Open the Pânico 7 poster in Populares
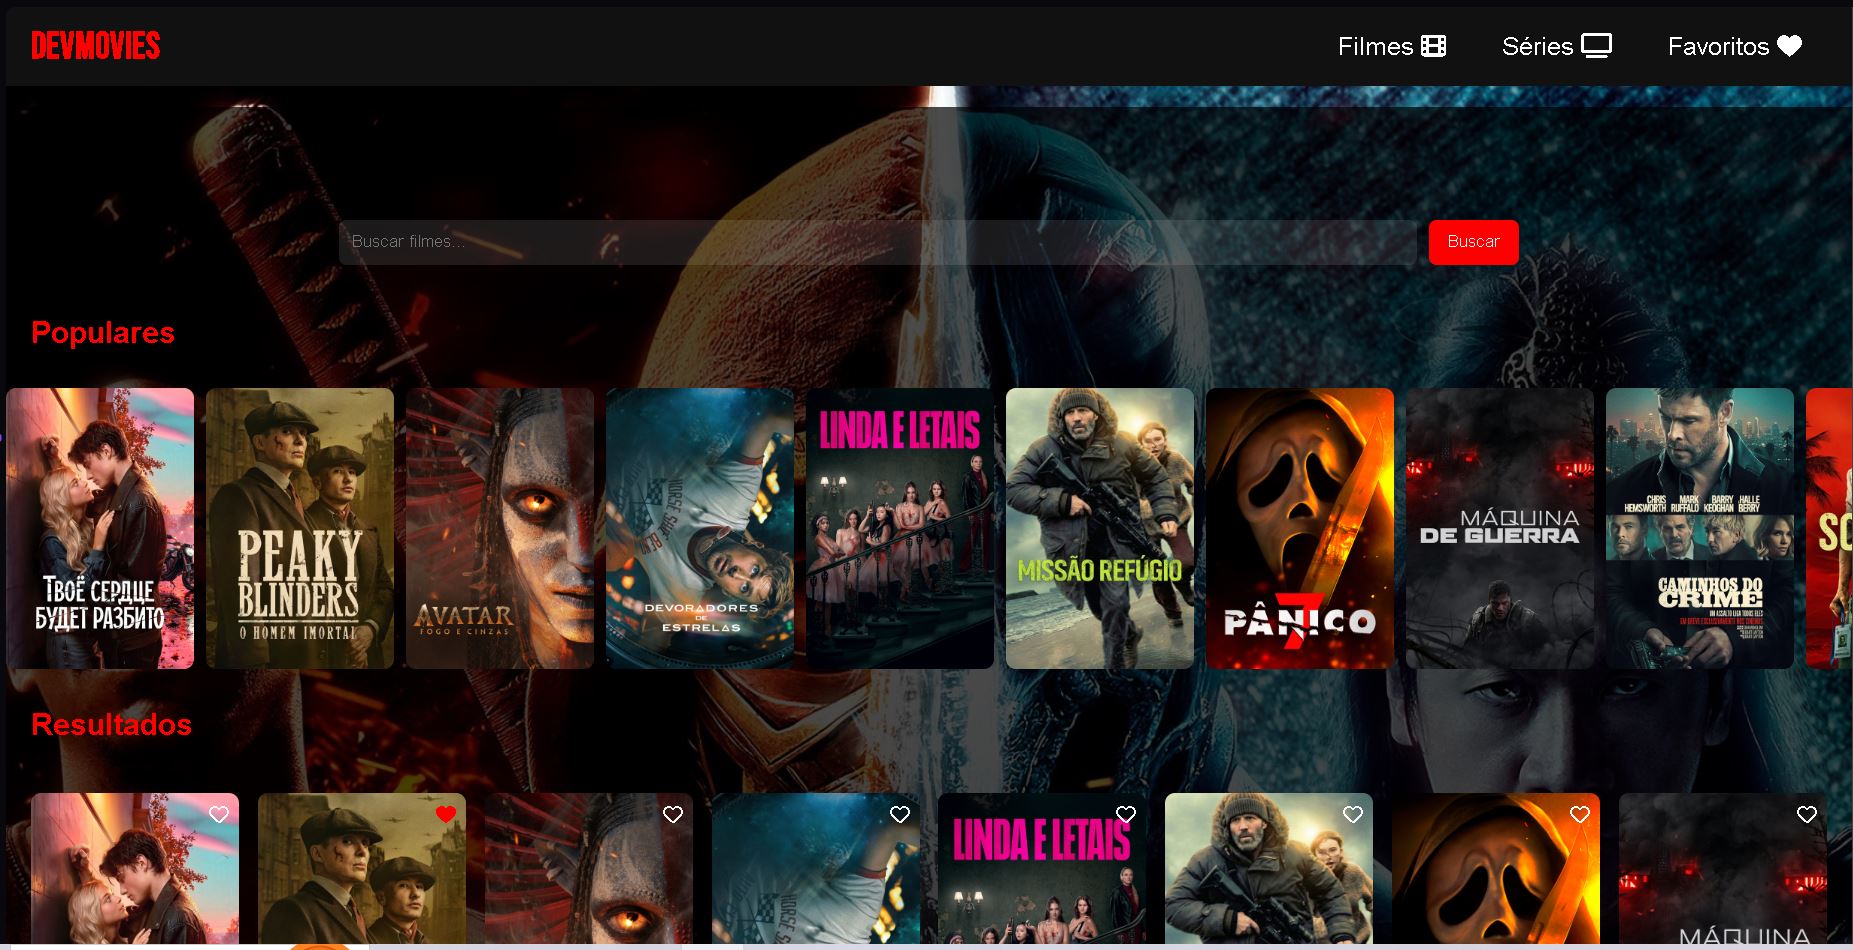 [1300, 528]
